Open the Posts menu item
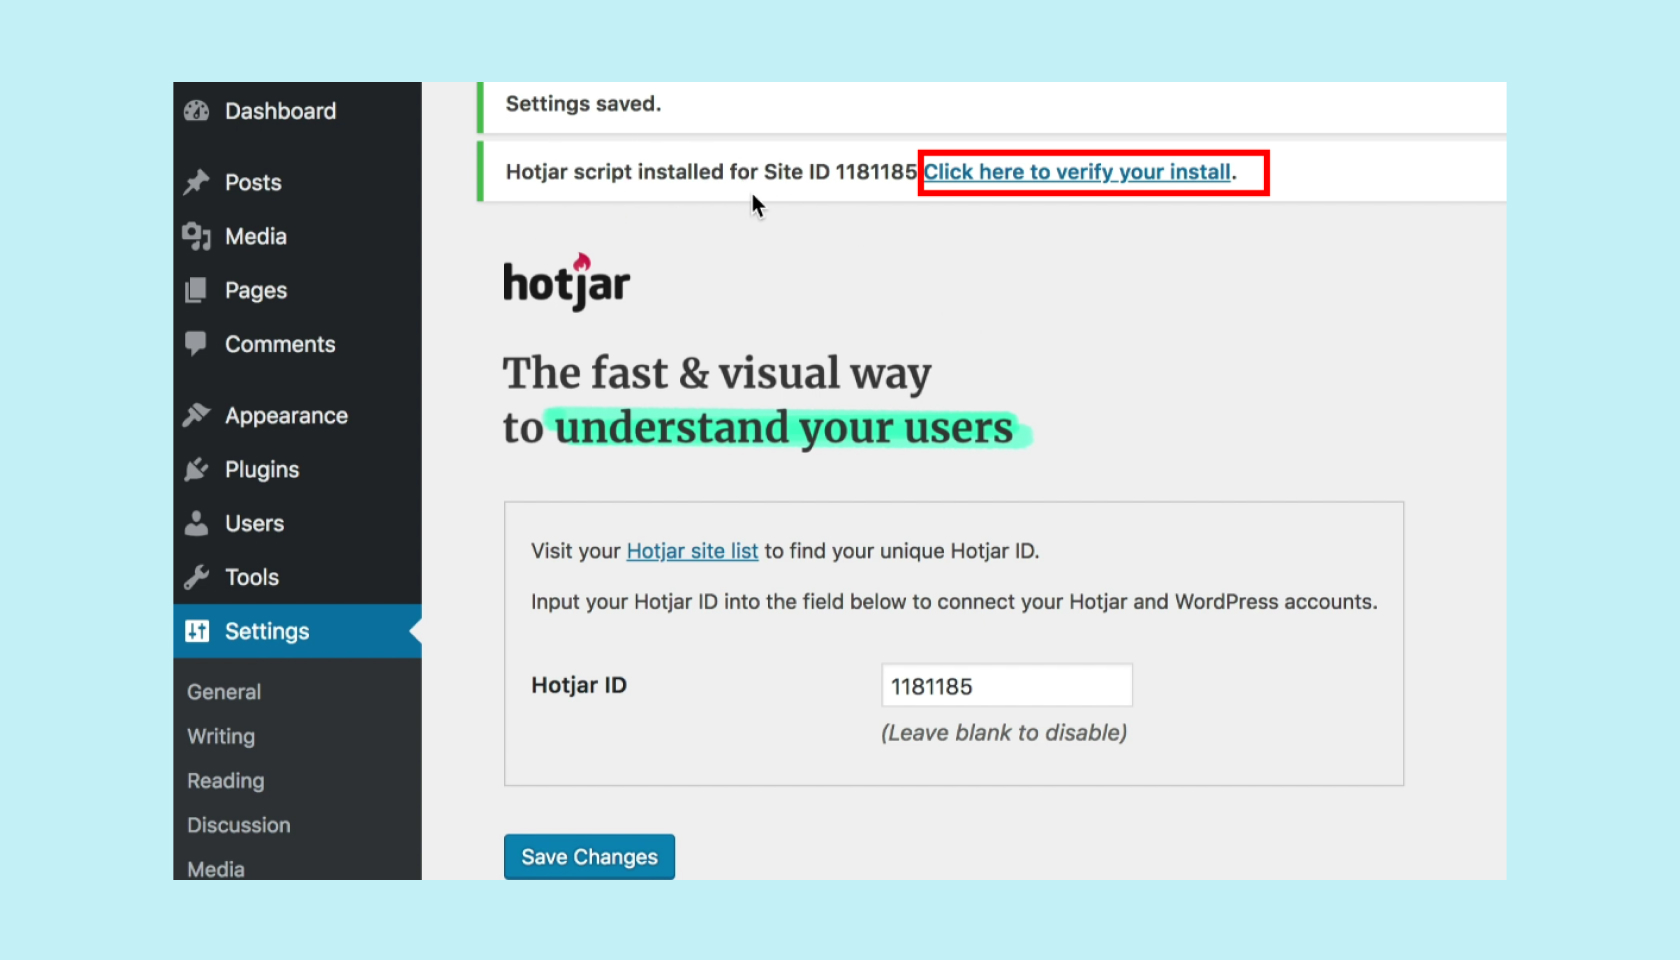The width and height of the screenshot is (1680, 960). (297, 182)
